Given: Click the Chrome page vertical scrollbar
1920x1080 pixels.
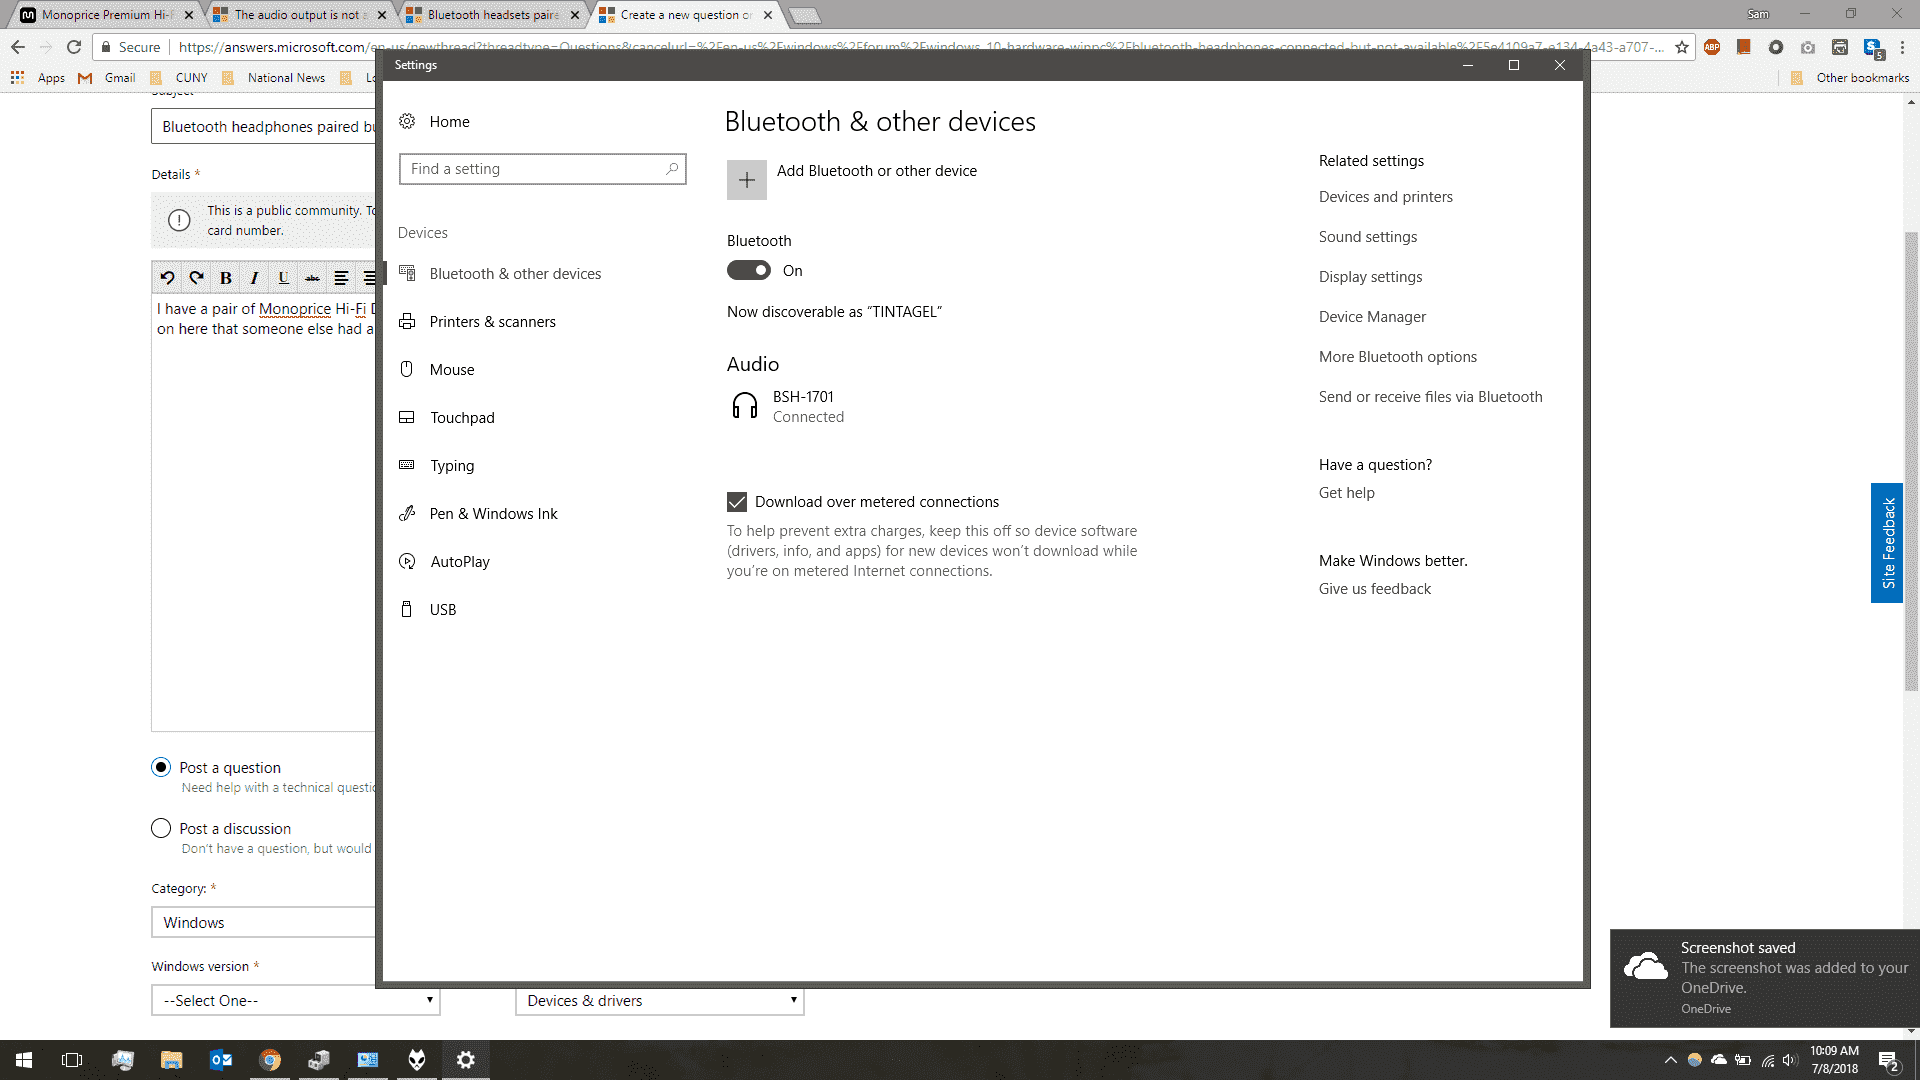Looking at the screenshot, I should [x=1911, y=460].
